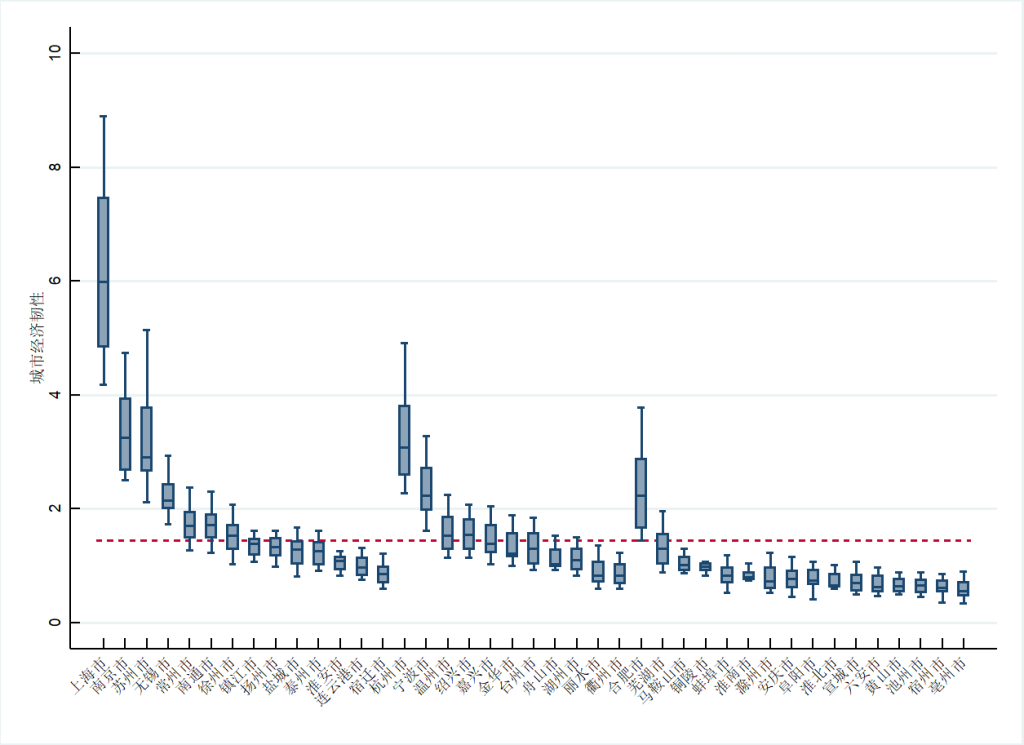Select the x-axis label 舟山市

click(541, 676)
